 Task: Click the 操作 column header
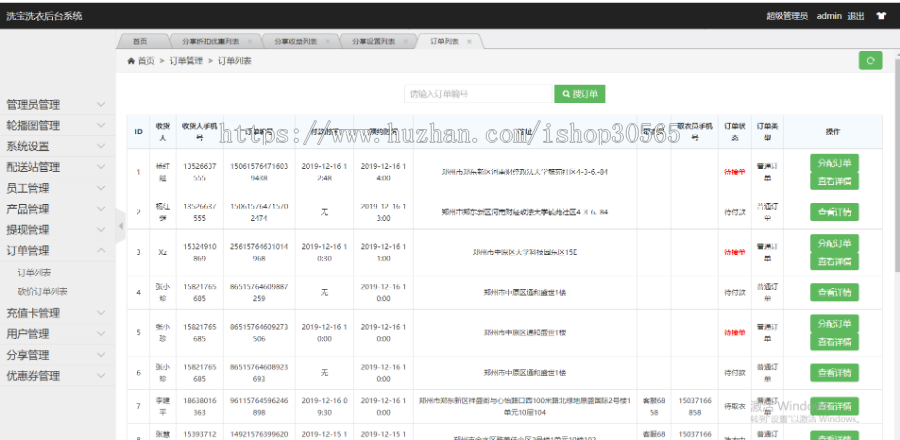pos(833,131)
